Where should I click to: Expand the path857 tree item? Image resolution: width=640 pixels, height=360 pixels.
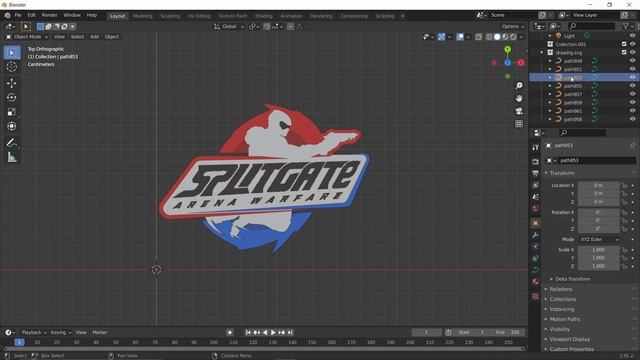click(x=550, y=94)
